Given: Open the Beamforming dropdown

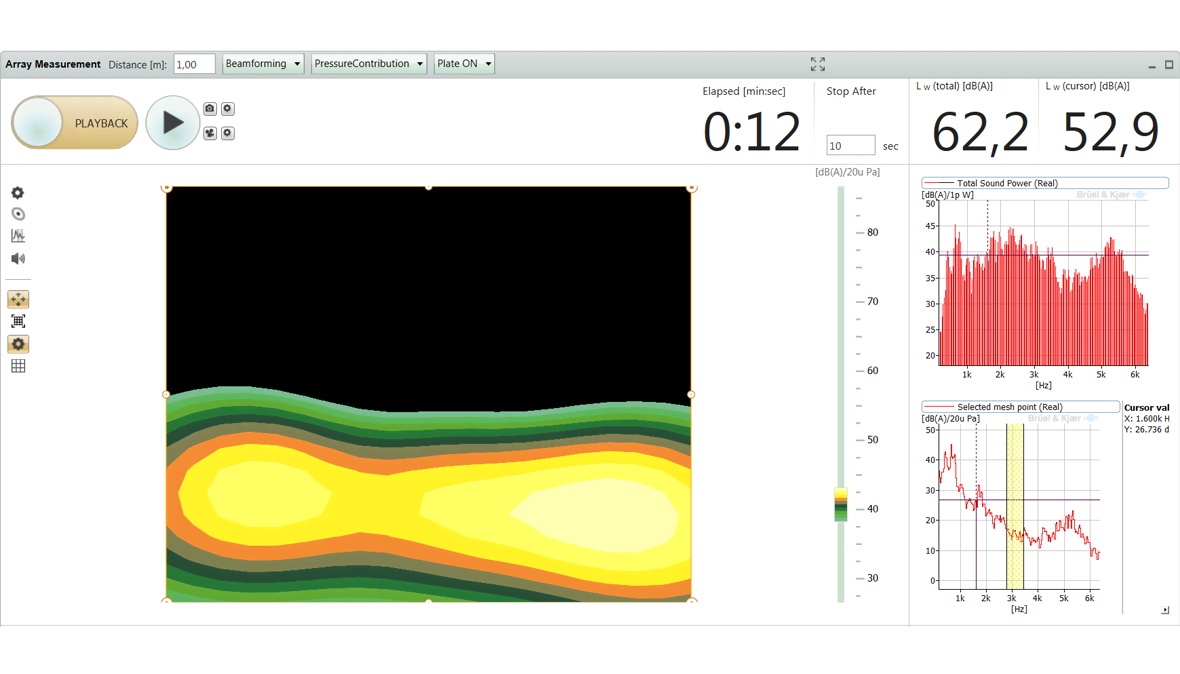Looking at the screenshot, I should tap(263, 64).
